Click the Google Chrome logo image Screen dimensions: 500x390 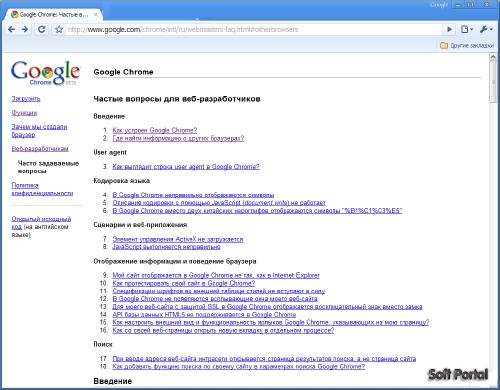[45, 73]
